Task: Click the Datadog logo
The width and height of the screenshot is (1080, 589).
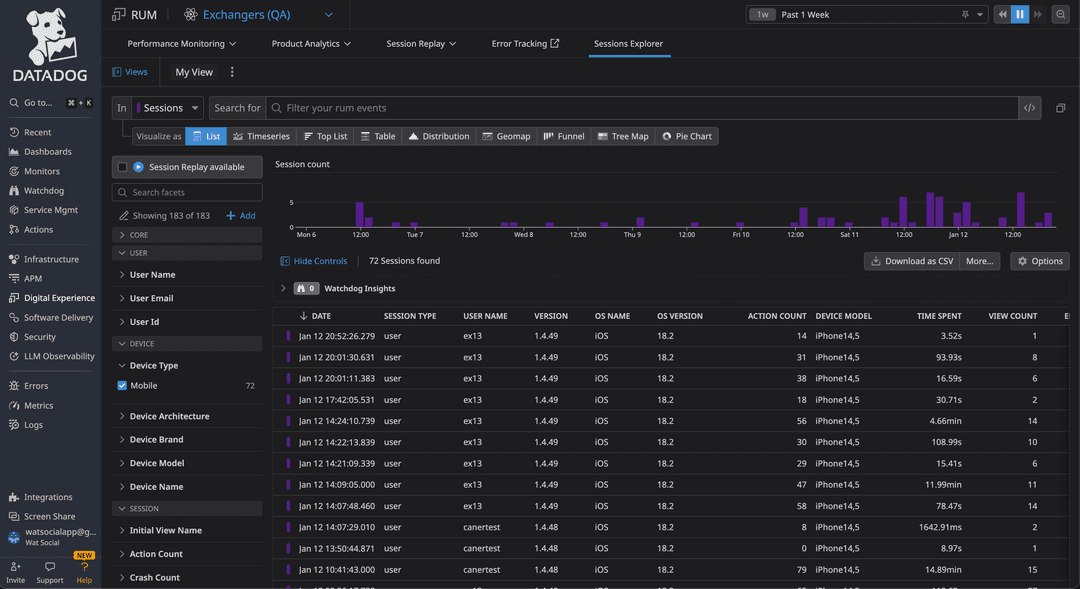Action: (x=50, y=45)
